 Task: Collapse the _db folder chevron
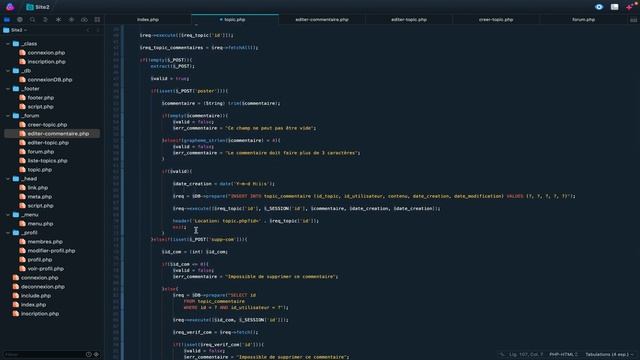[8, 71]
